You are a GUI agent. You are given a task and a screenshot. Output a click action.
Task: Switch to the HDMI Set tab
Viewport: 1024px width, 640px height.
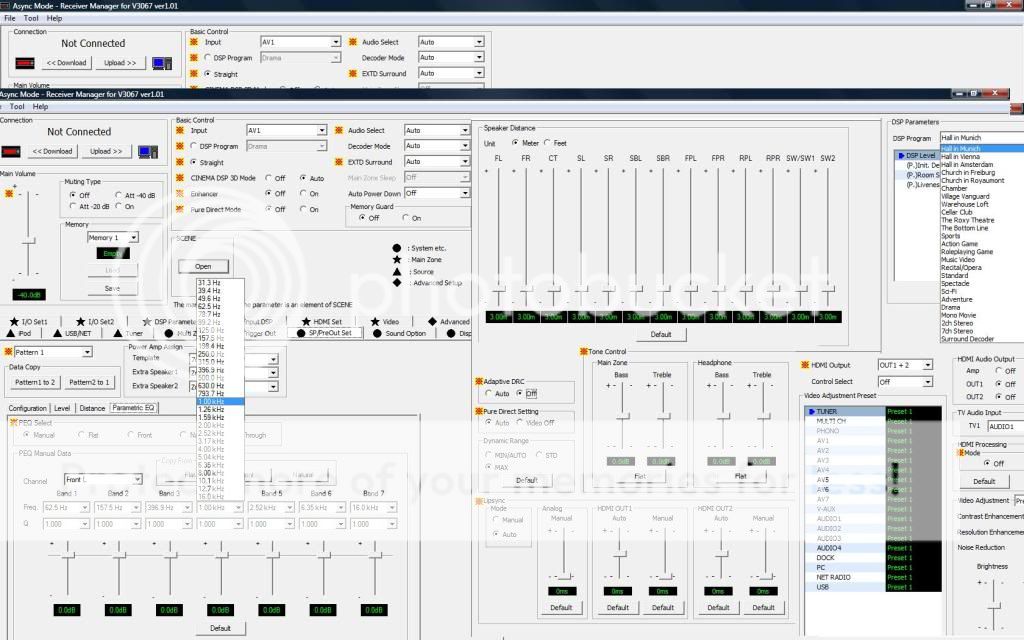[x=325, y=322]
